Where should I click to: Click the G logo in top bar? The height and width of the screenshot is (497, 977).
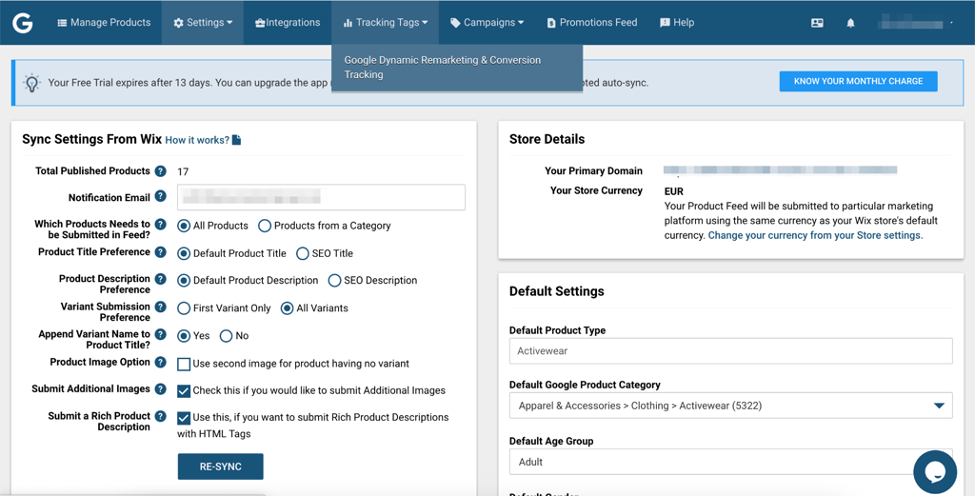click(22, 23)
